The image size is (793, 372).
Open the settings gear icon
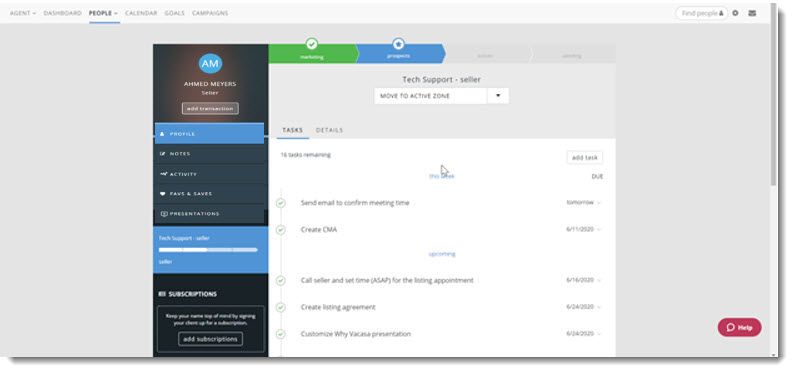735,13
